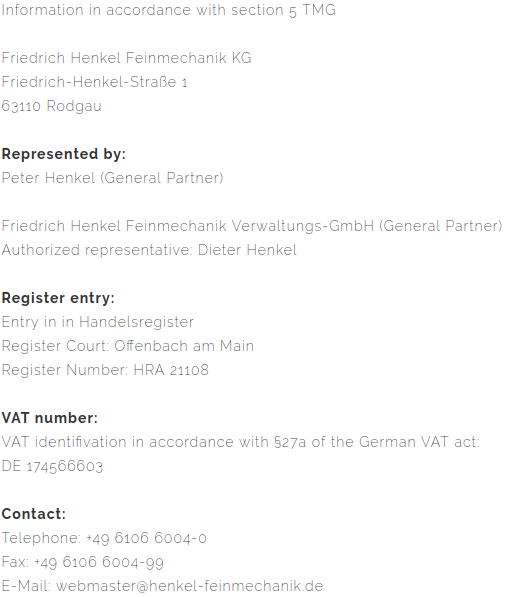Click the Register Number HRA 21108 line
Viewport: 513px width, 597px height.
tap(105, 370)
